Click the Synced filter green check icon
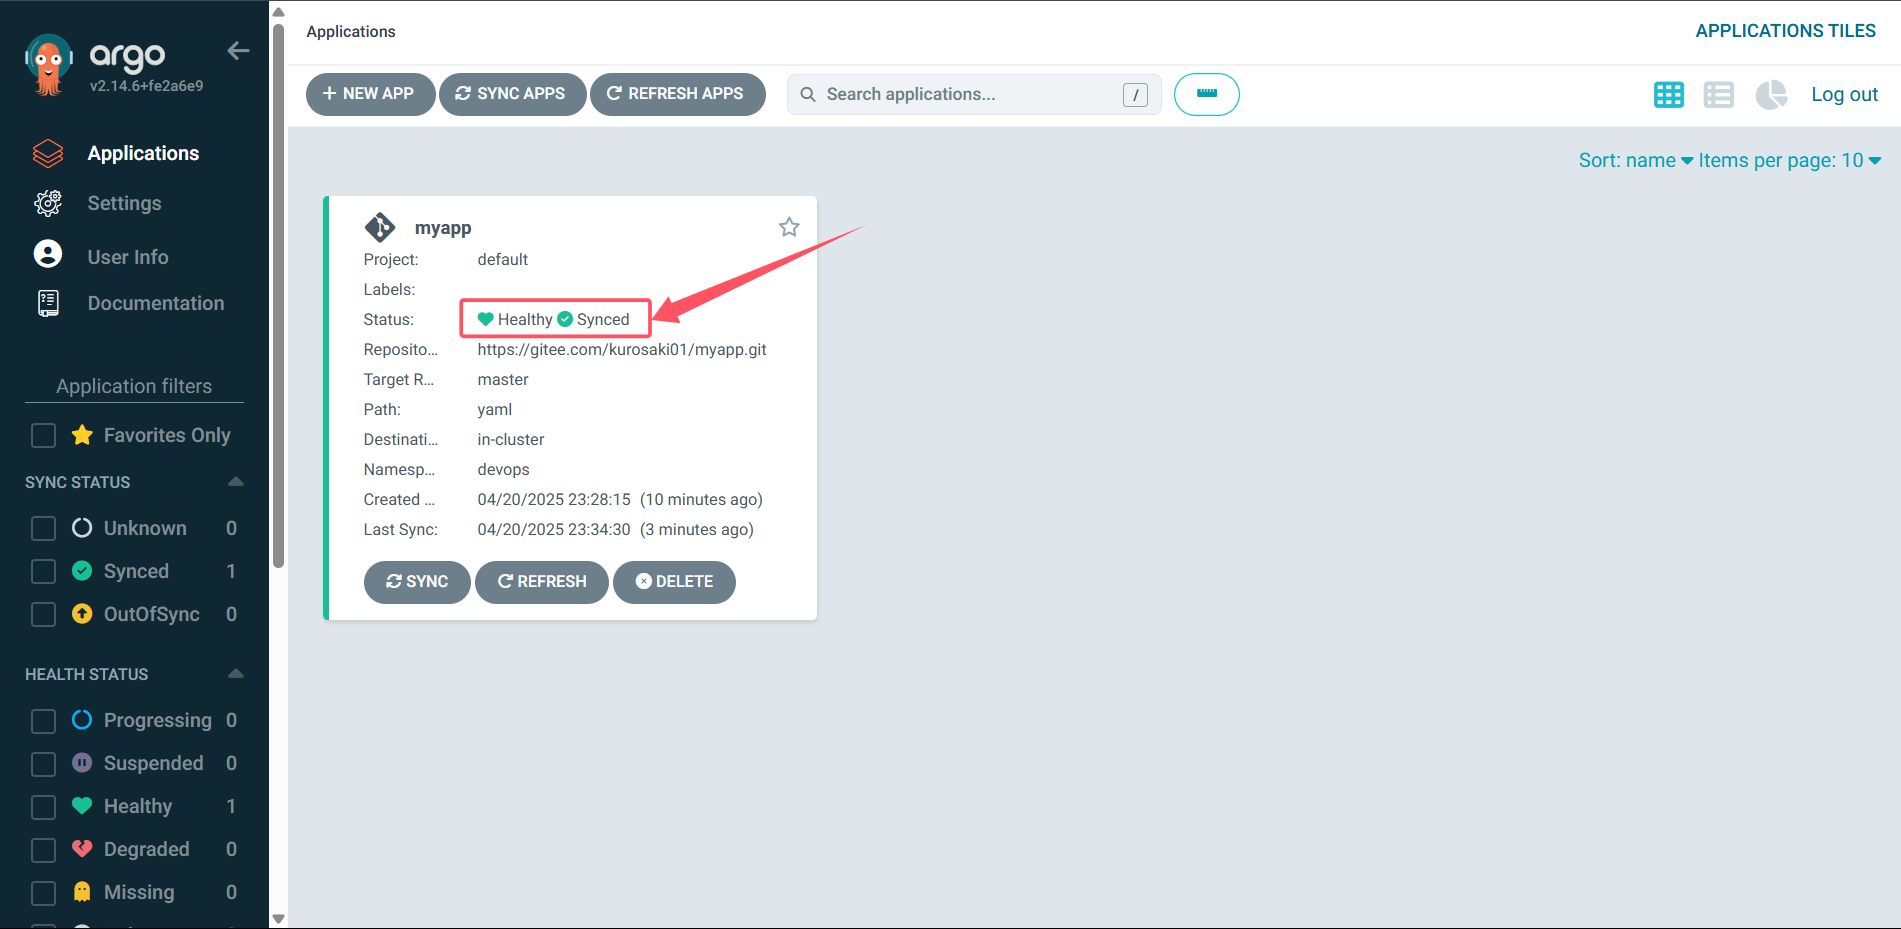This screenshot has width=1901, height=929. tap(82, 571)
